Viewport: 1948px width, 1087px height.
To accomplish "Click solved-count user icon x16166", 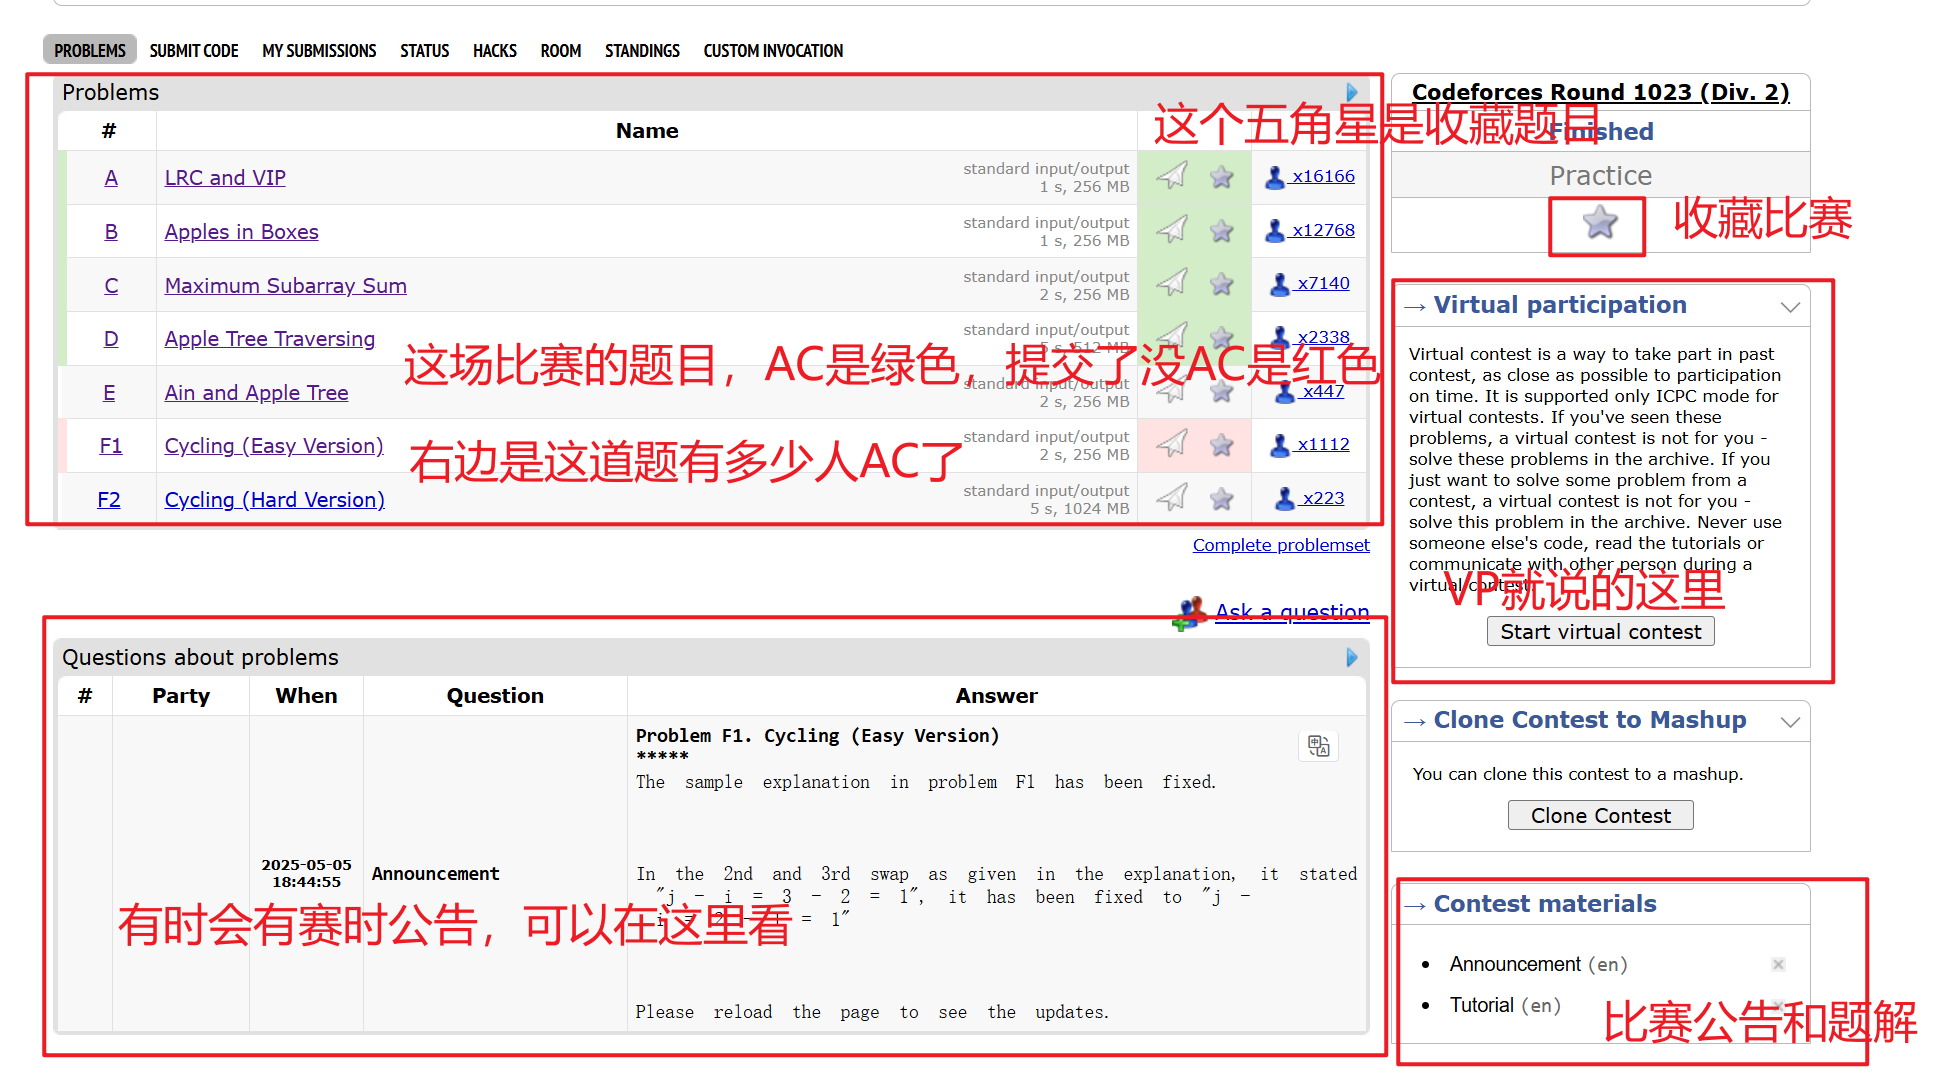I will coord(1275,177).
